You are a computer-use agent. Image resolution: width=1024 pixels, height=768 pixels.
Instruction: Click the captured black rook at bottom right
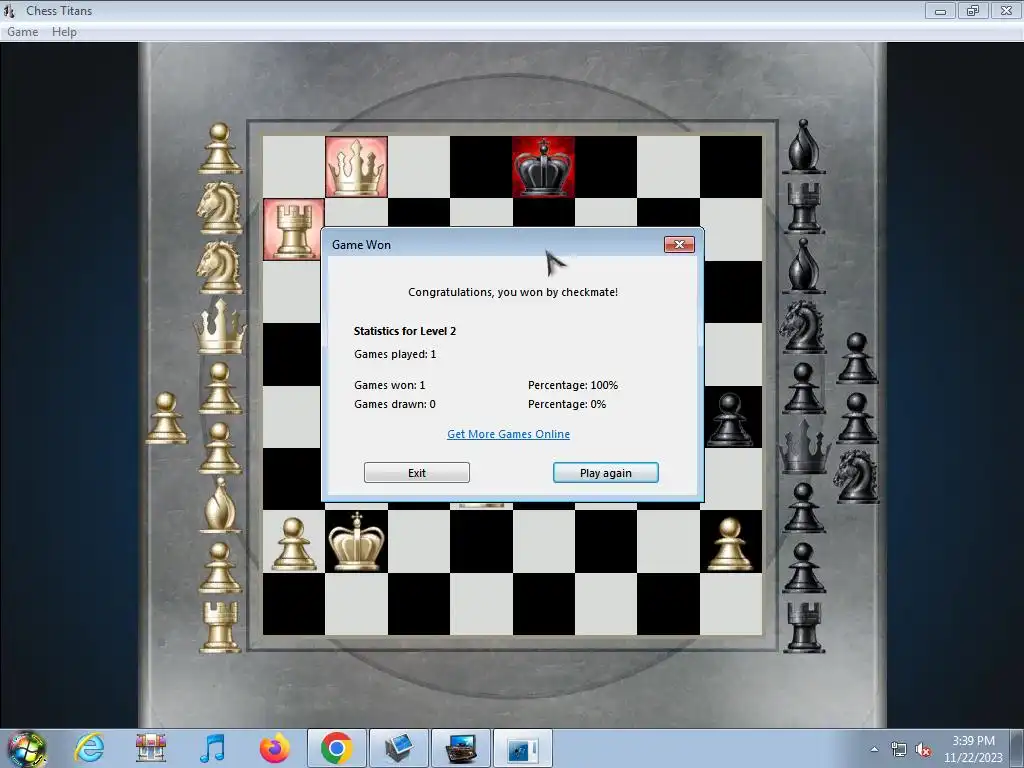click(x=804, y=627)
